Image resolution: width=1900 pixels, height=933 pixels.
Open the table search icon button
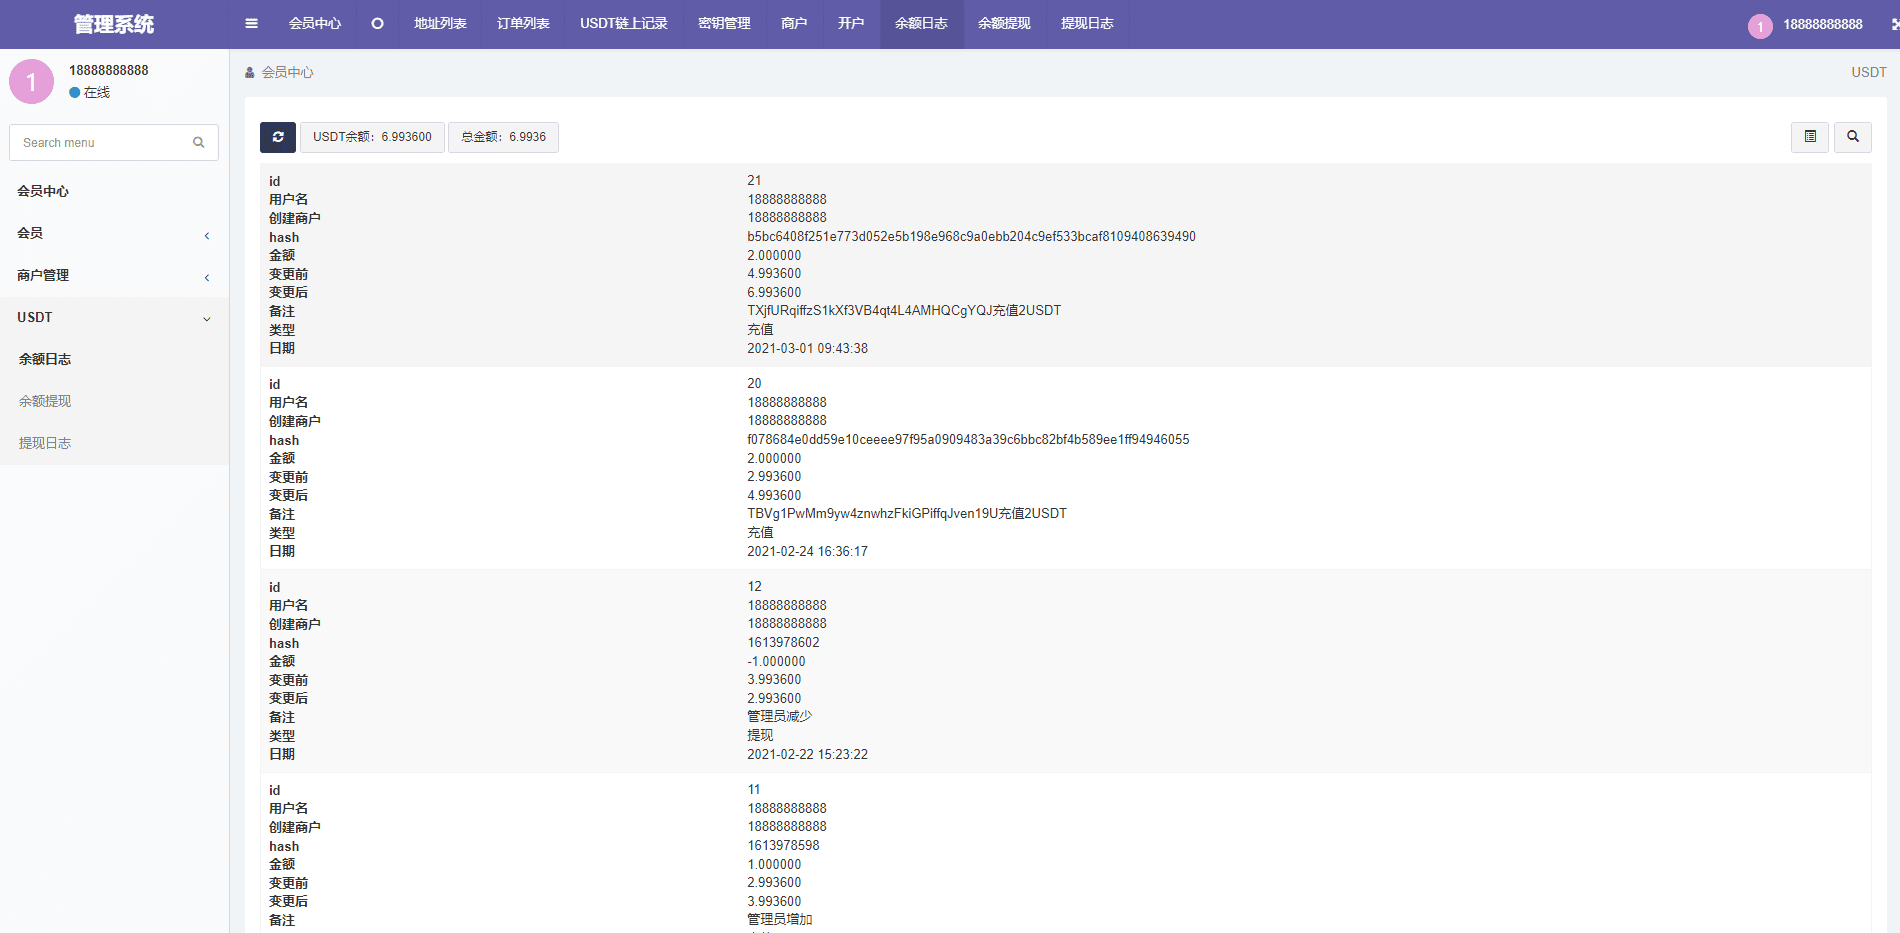[x=1853, y=137]
